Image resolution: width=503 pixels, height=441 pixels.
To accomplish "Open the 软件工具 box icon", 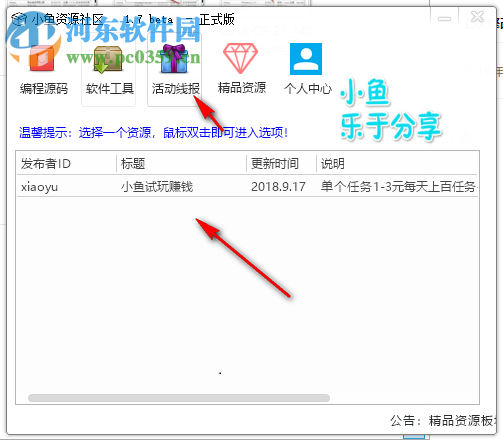I will [x=108, y=59].
